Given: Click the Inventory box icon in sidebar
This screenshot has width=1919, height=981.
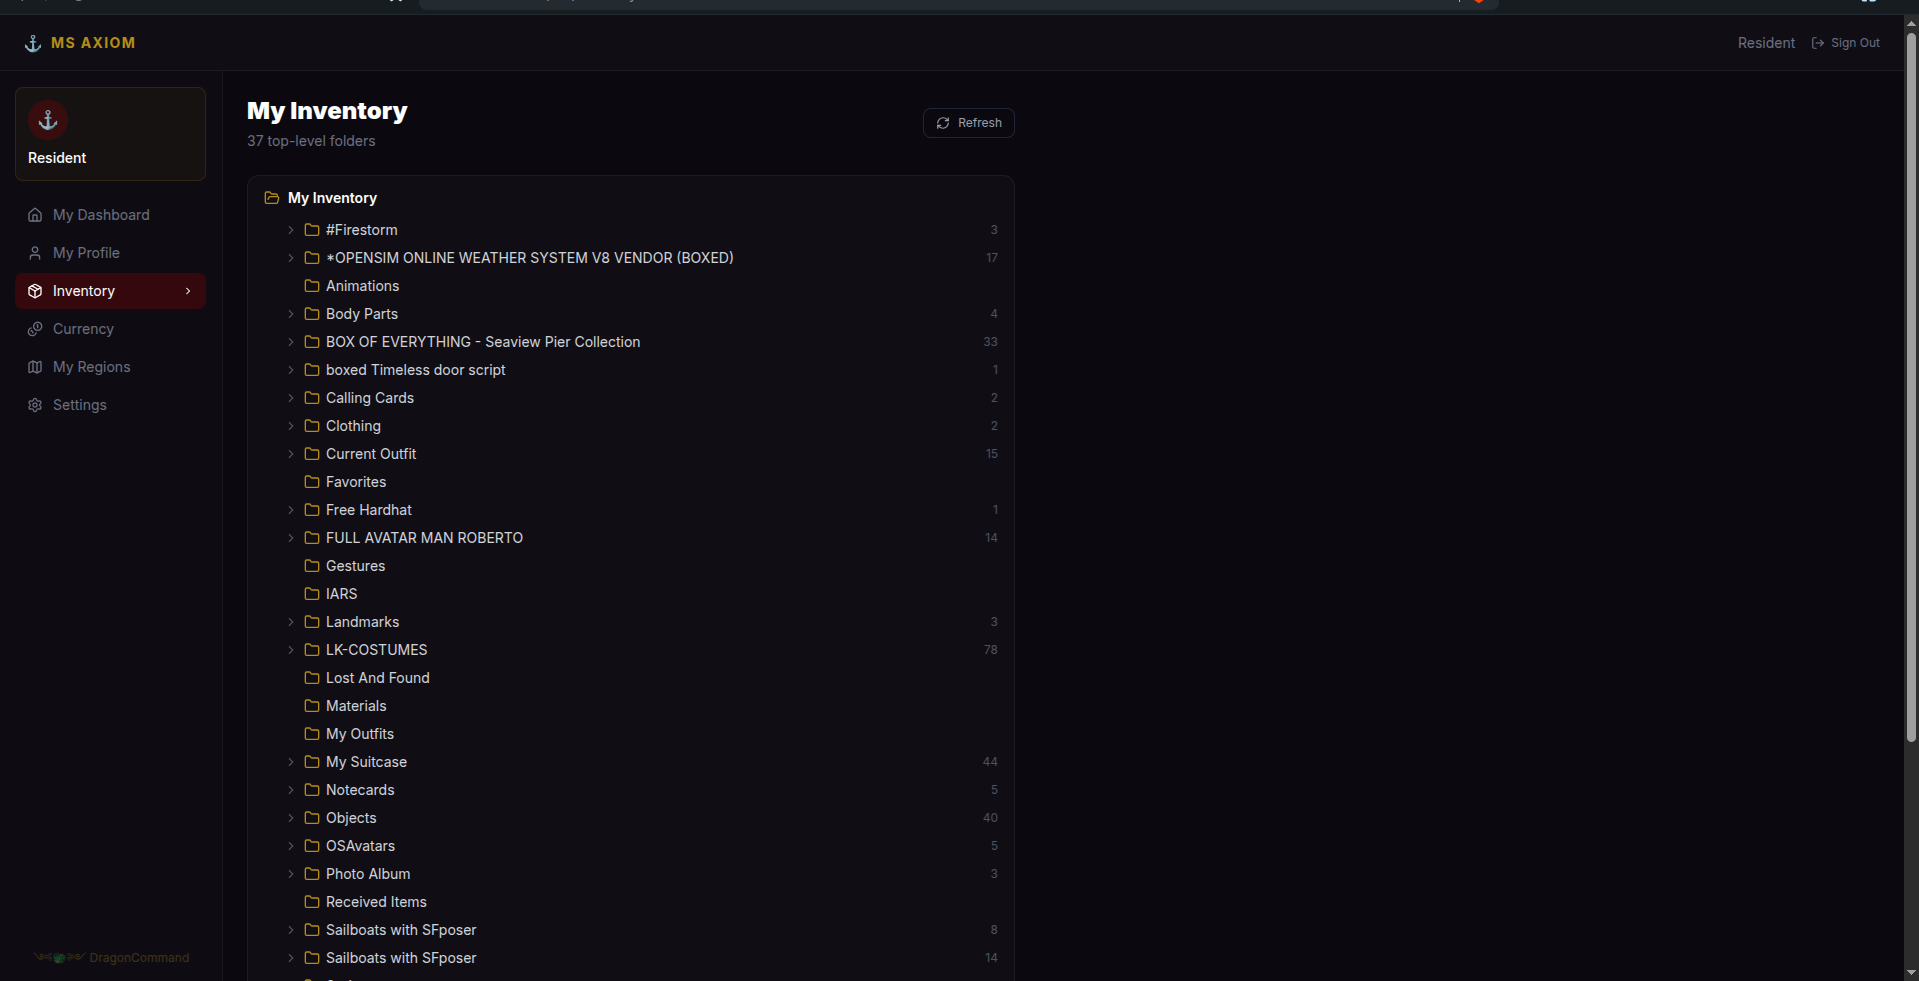Looking at the screenshot, I should coord(35,291).
